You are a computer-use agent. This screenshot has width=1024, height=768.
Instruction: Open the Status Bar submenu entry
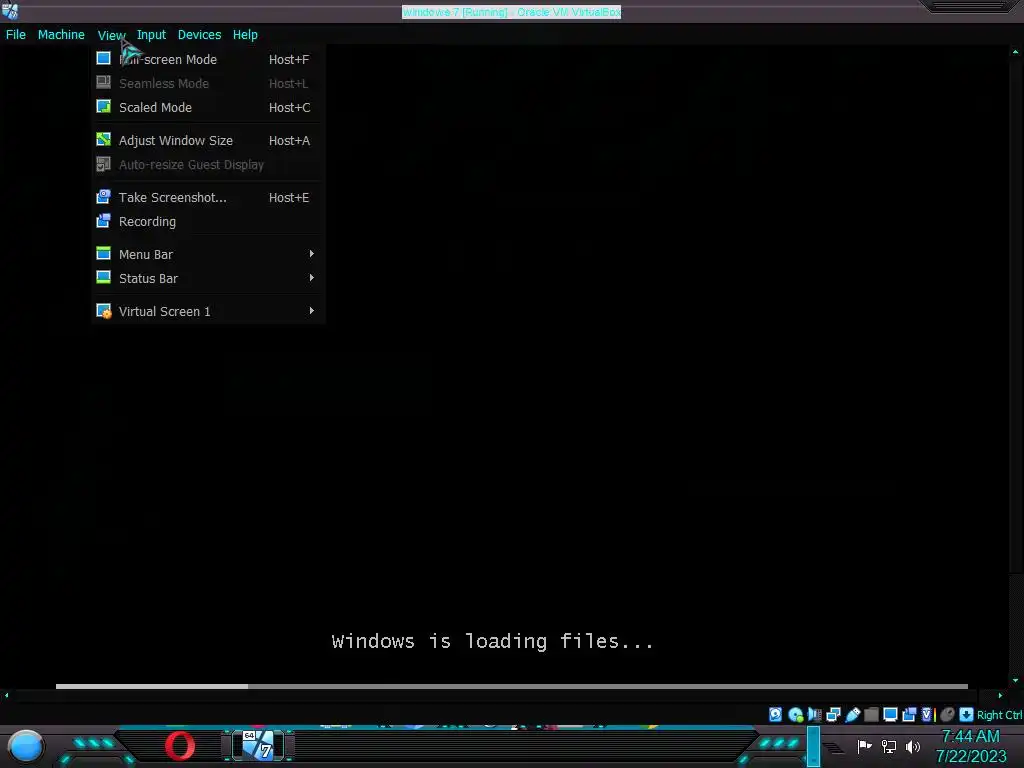coord(207,278)
